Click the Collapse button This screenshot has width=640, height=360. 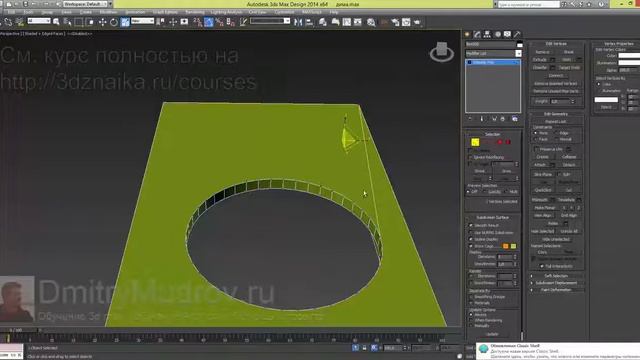569,157
